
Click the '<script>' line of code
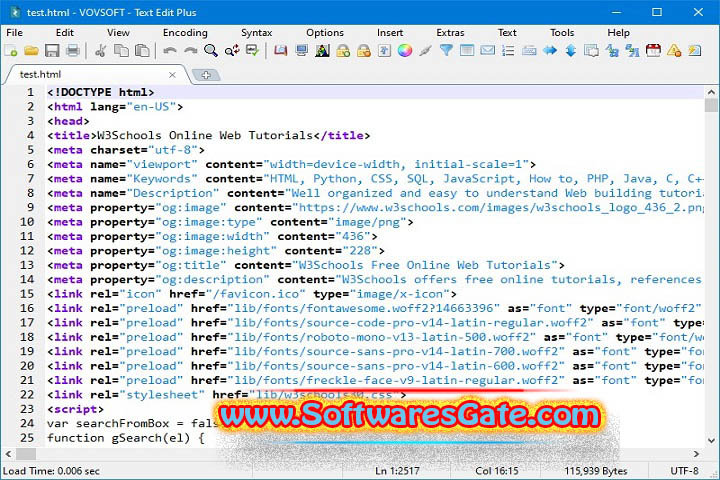(75, 409)
